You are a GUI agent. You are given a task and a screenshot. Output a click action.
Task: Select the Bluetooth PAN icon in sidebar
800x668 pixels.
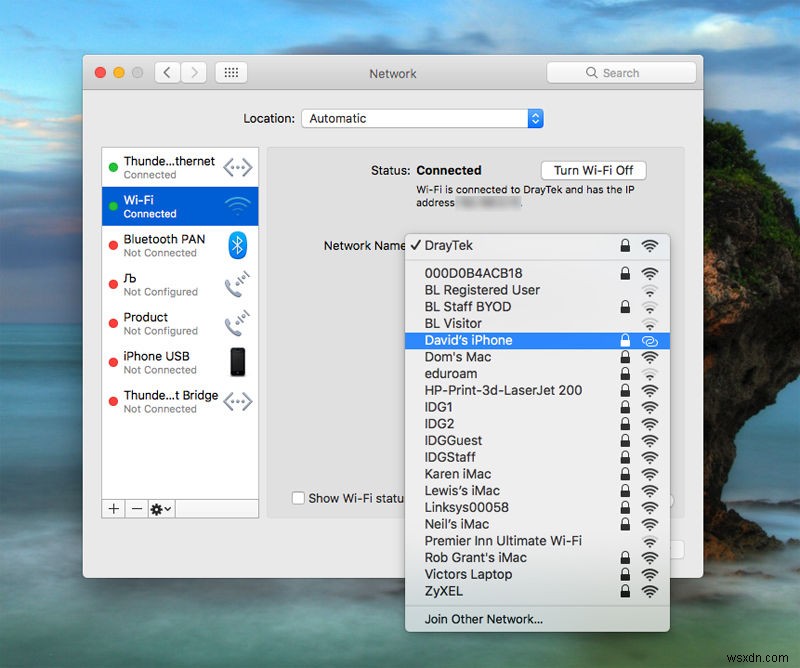tap(239, 245)
